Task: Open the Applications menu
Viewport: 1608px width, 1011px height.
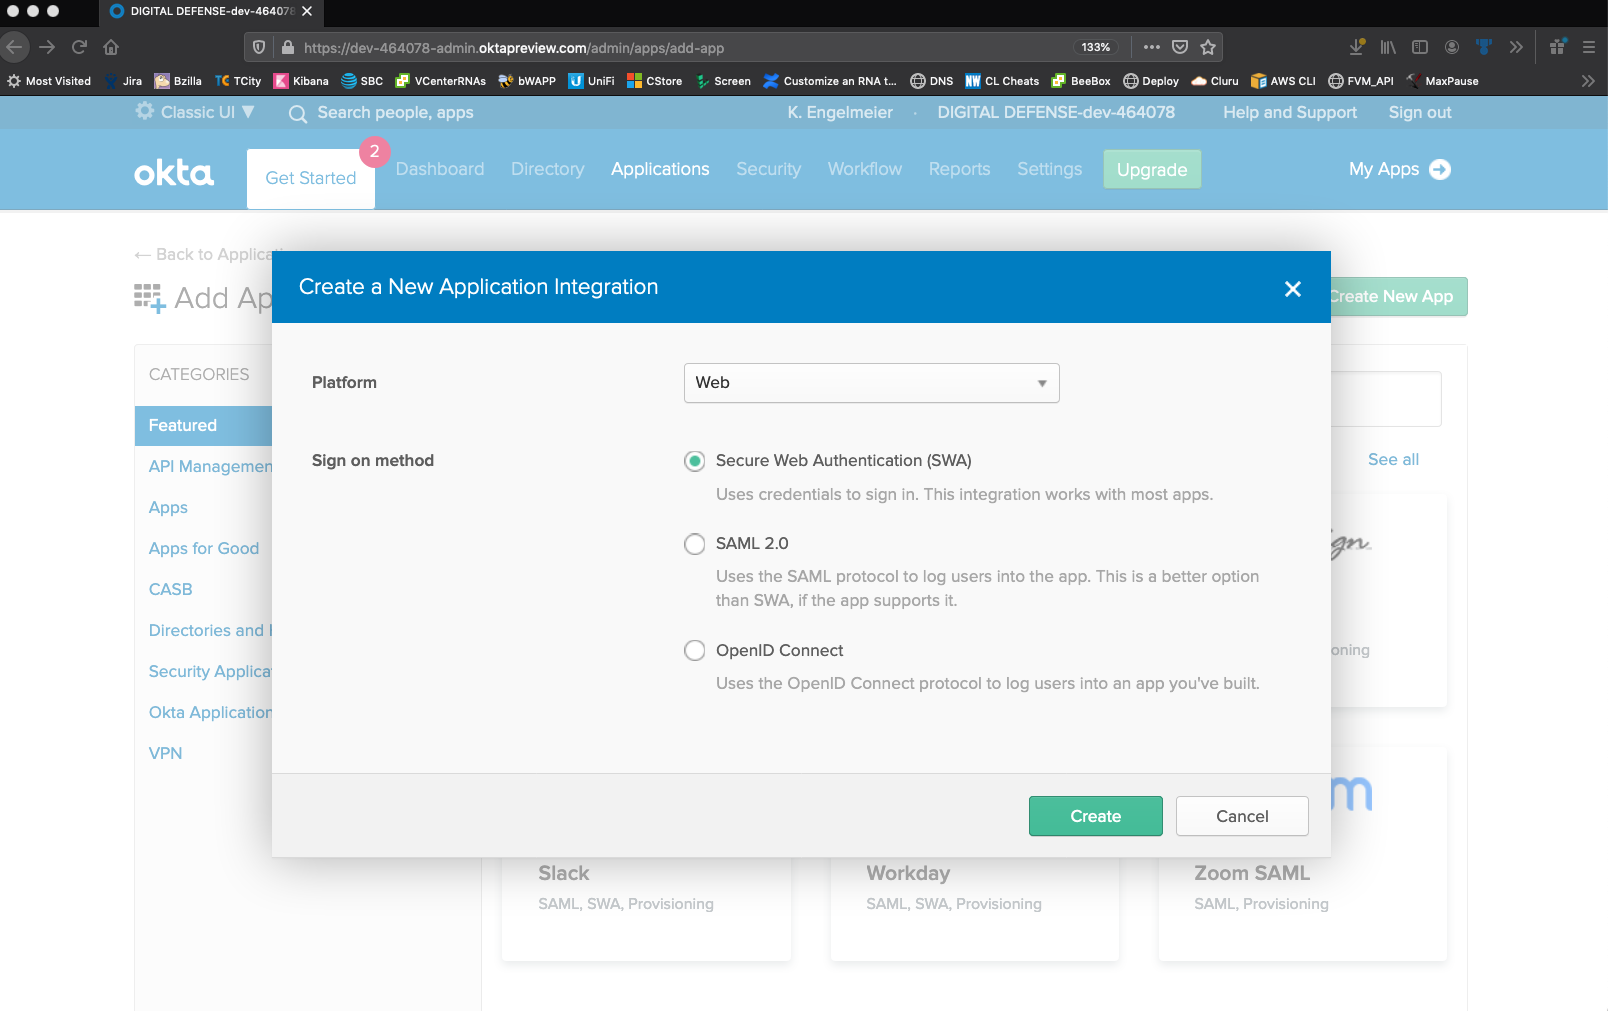Action: tap(660, 169)
